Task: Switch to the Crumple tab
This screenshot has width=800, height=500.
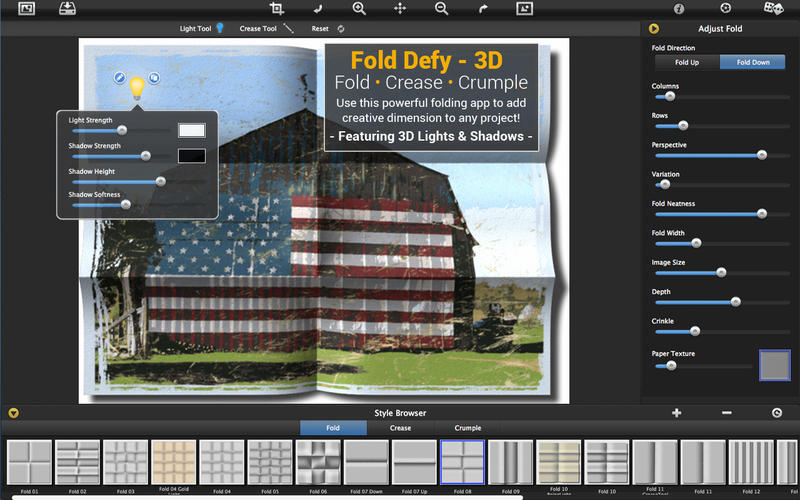Action: point(468,428)
